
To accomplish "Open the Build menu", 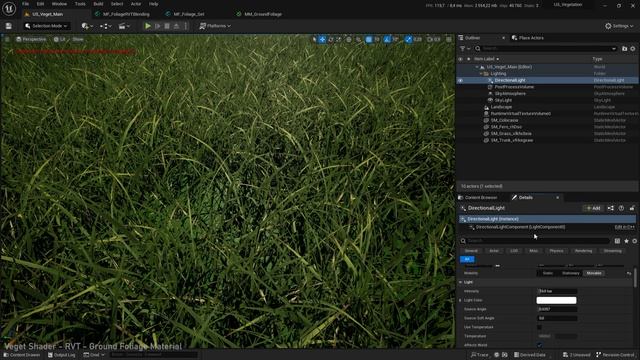I will coord(98,4).
